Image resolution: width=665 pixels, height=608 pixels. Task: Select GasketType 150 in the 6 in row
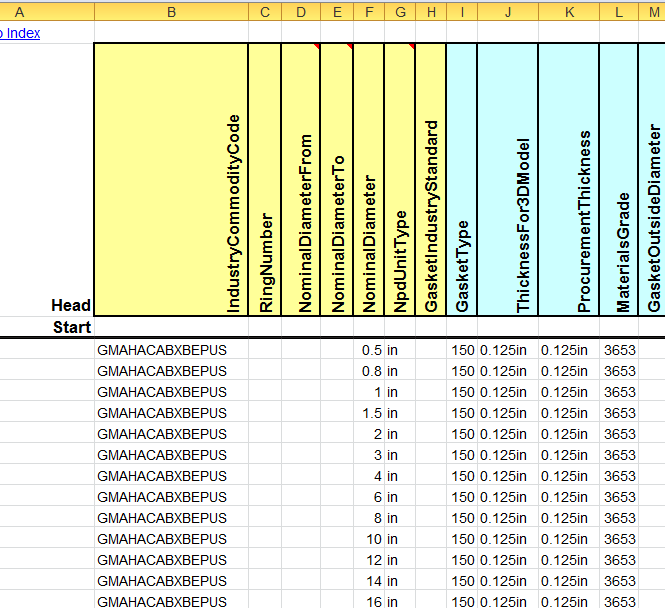click(x=462, y=497)
